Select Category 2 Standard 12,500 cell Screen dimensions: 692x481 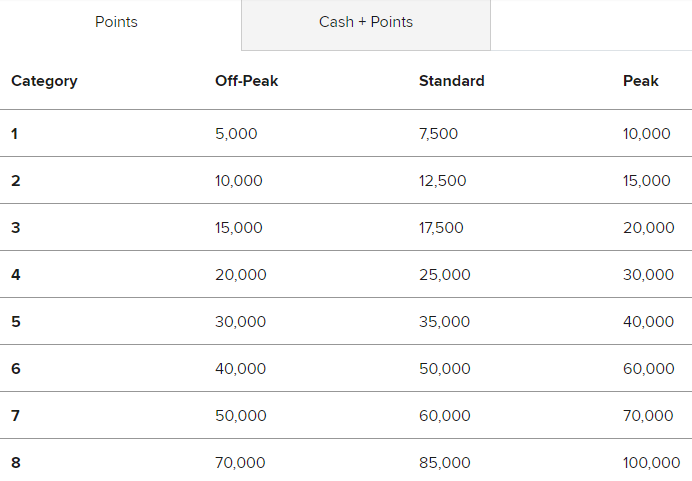point(443,181)
